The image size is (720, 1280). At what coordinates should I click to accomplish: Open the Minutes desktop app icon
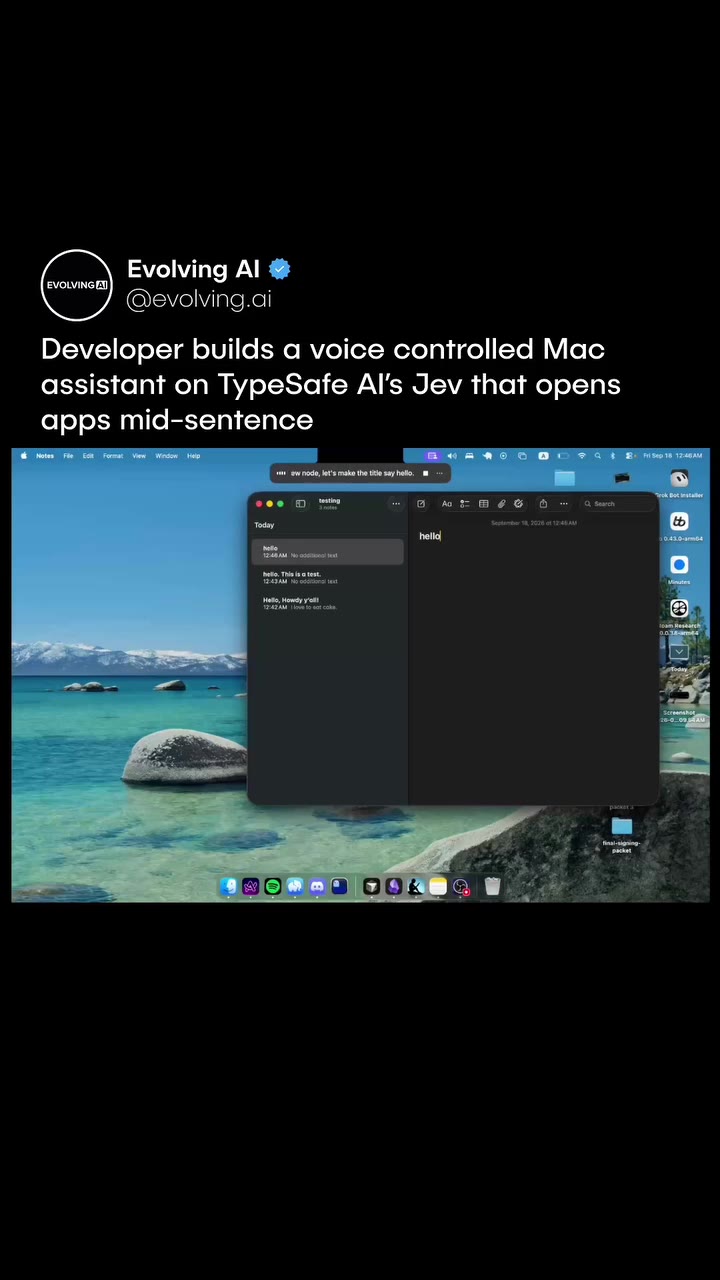point(679,569)
